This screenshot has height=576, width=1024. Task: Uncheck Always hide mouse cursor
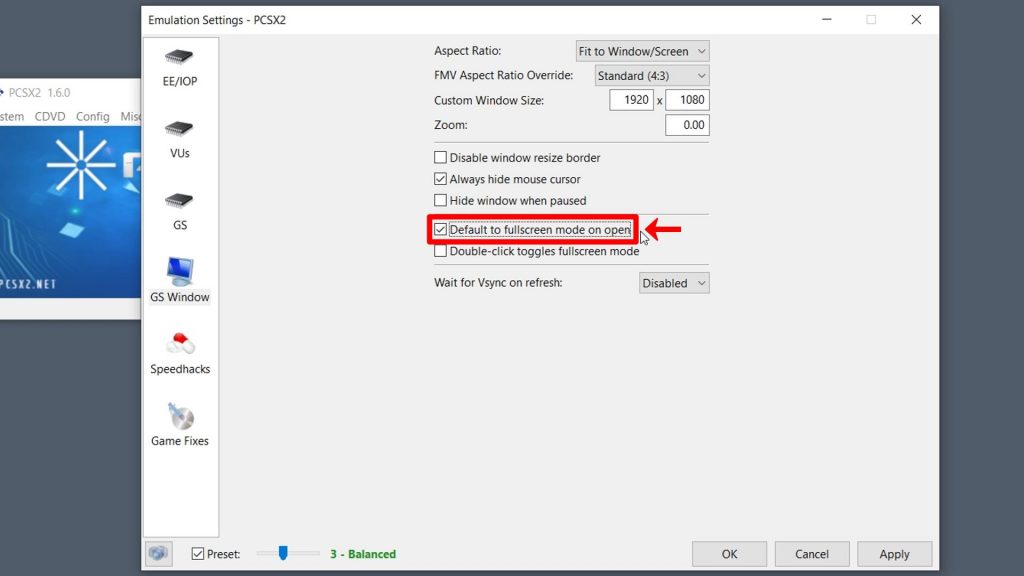click(x=440, y=179)
